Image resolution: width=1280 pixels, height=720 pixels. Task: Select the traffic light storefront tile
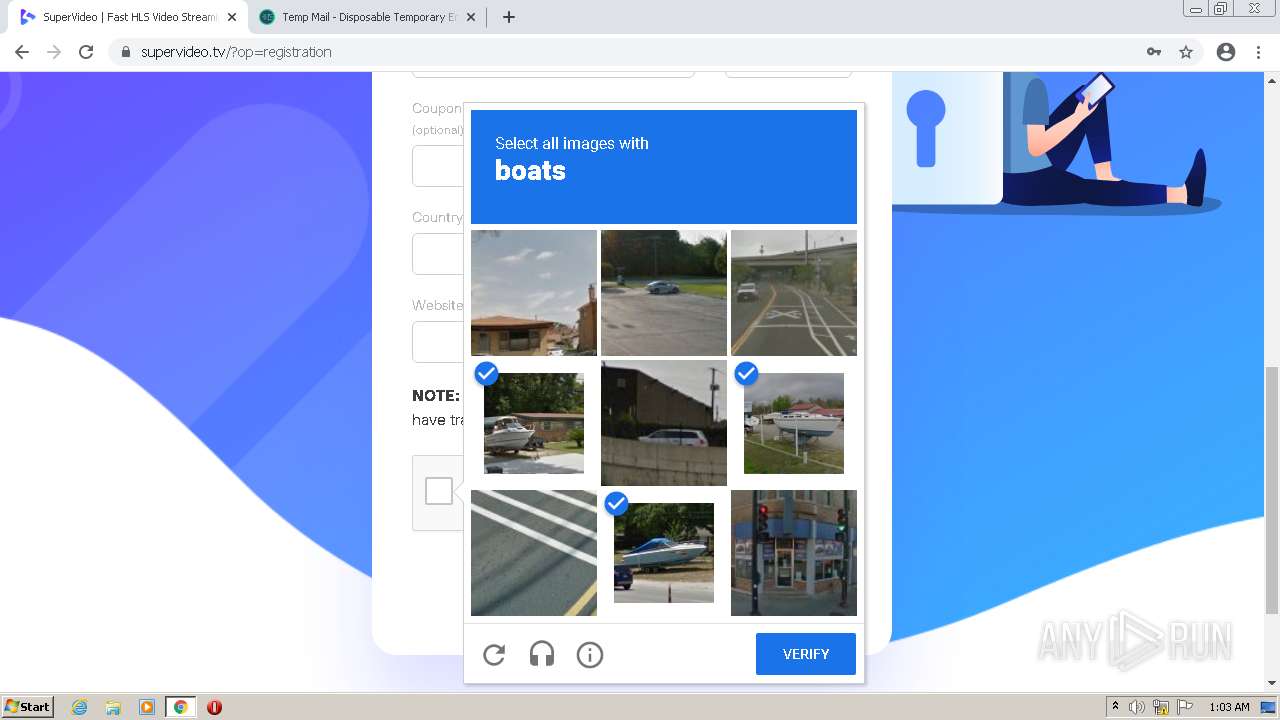click(794, 553)
